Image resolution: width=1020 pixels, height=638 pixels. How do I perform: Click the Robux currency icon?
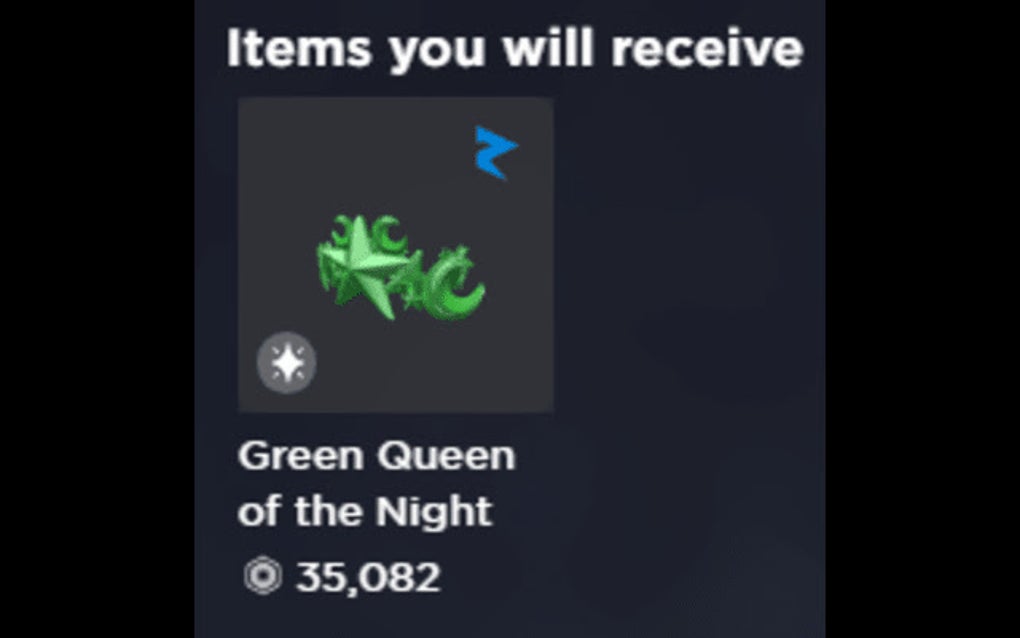pos(263,576)
